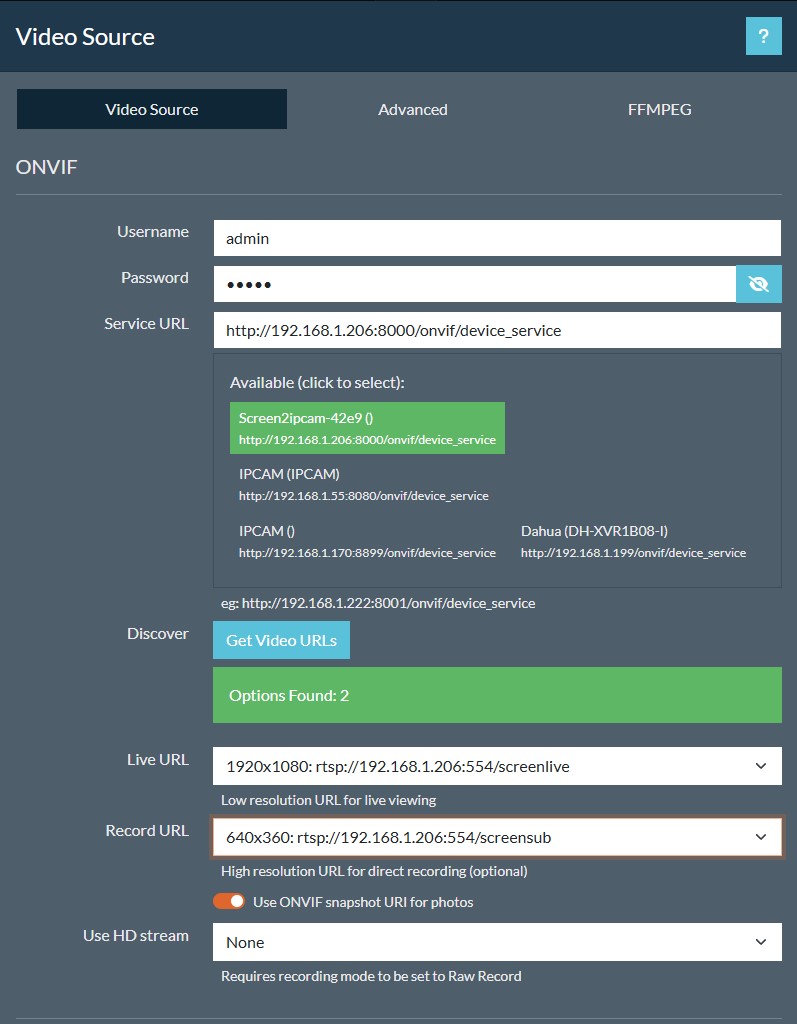Click the example URL text 192.168.1.222:8001
This screenshot has height=1024, width=797.
tap(378, 603)
